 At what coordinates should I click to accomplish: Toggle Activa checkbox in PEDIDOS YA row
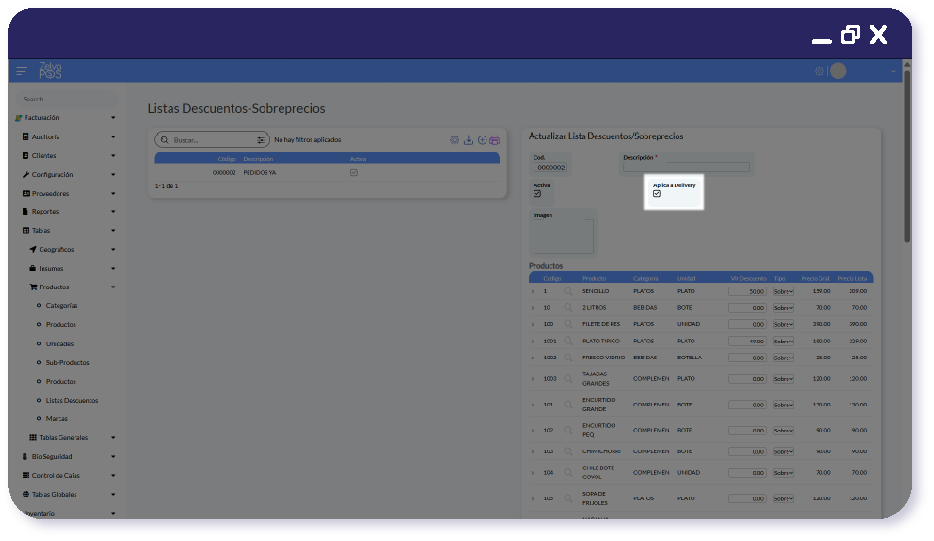tap(354, 173)
